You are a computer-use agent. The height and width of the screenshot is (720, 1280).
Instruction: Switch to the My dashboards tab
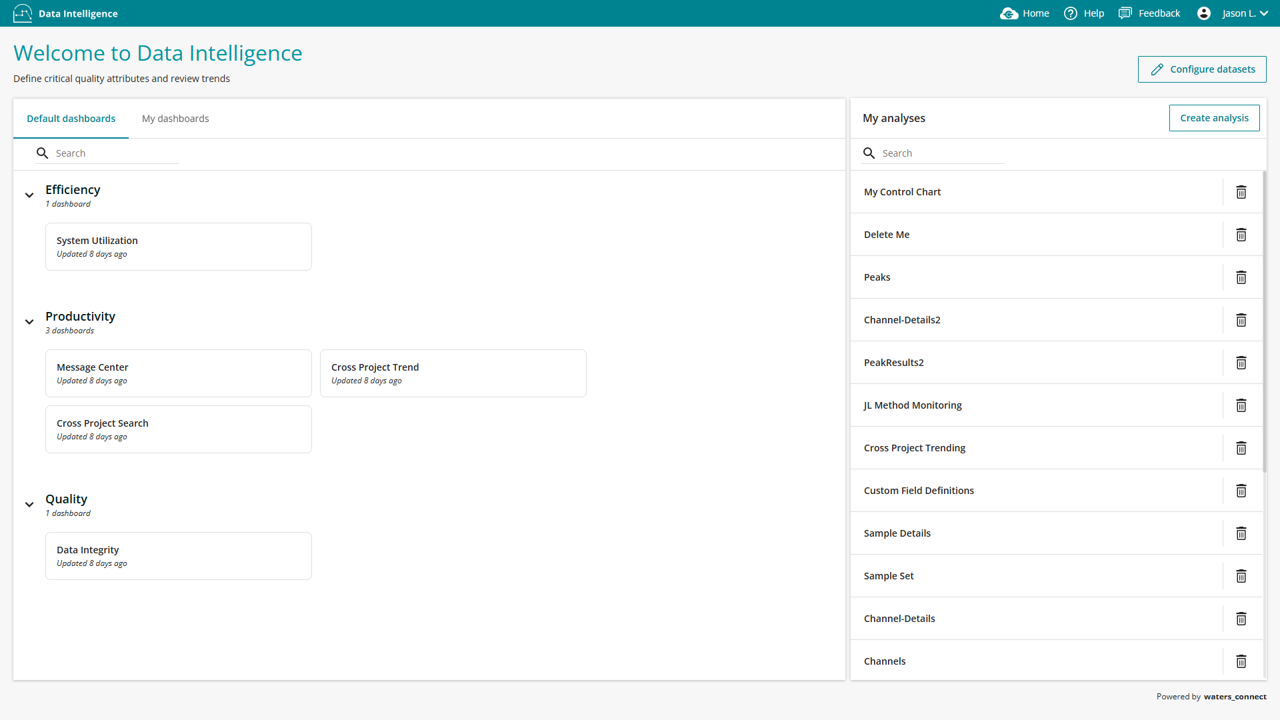[x=175, y=118]
